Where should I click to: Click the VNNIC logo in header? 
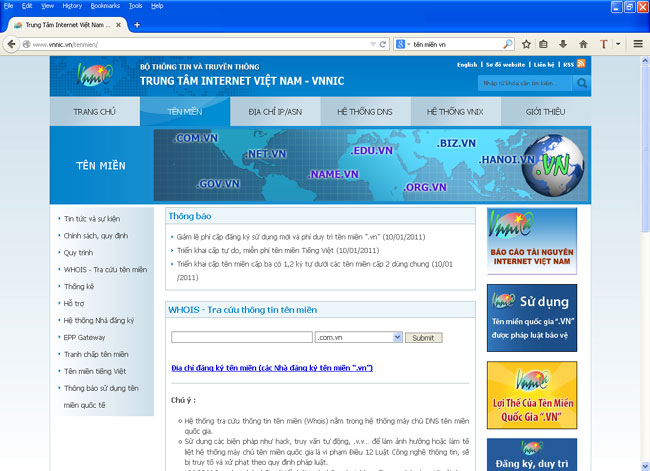(x=94, y=75)
